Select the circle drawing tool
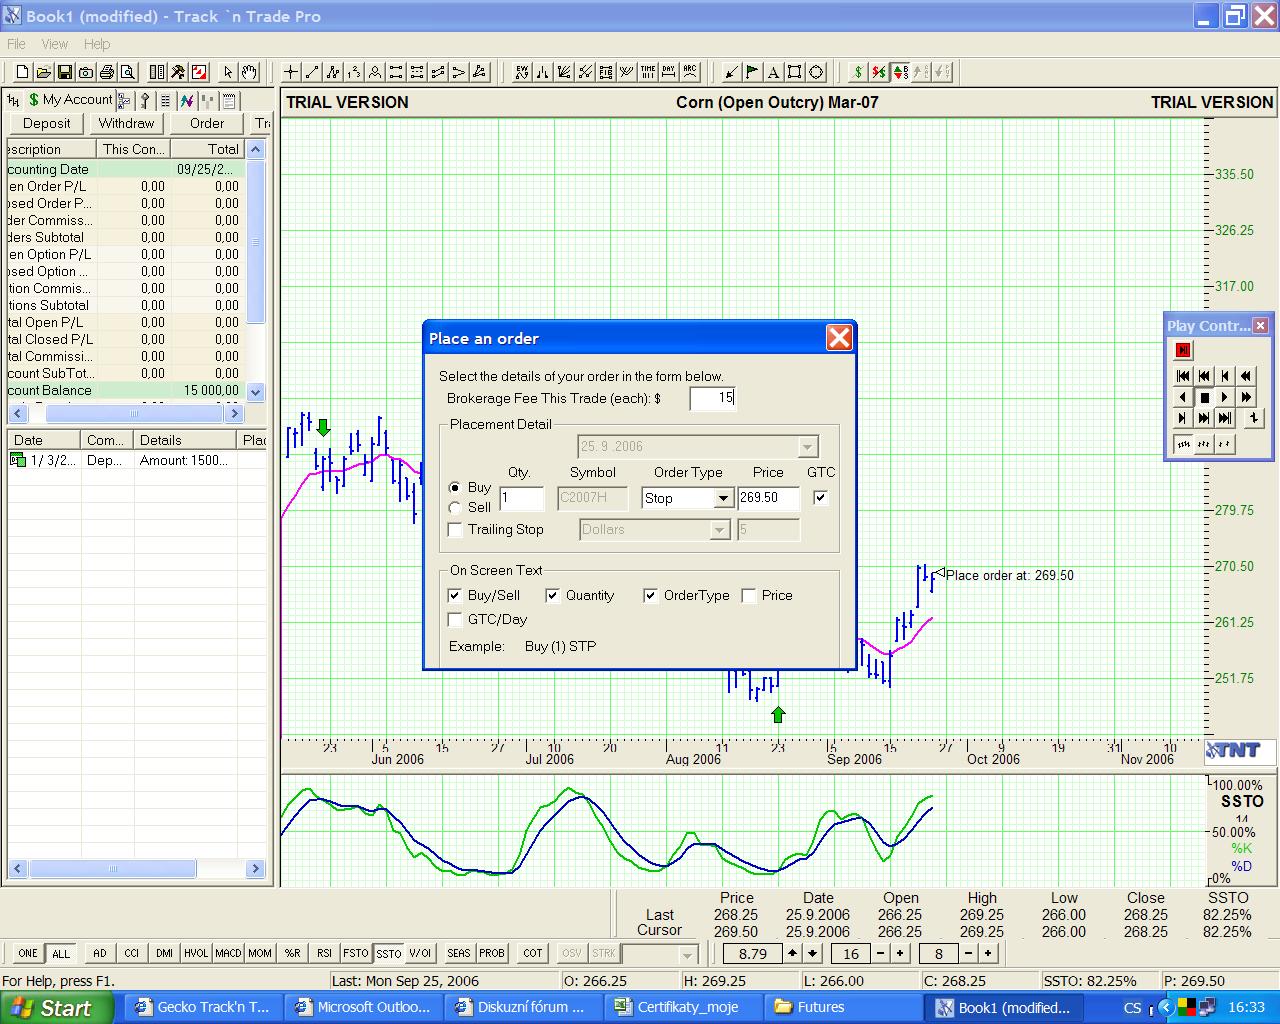Viewport: 1280px width, 1024px height. pyautogui.click(x=816, y=72)
